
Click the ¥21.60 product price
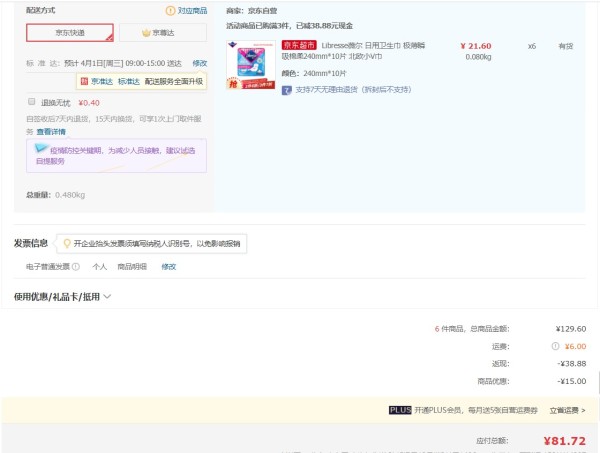point(476,46)
